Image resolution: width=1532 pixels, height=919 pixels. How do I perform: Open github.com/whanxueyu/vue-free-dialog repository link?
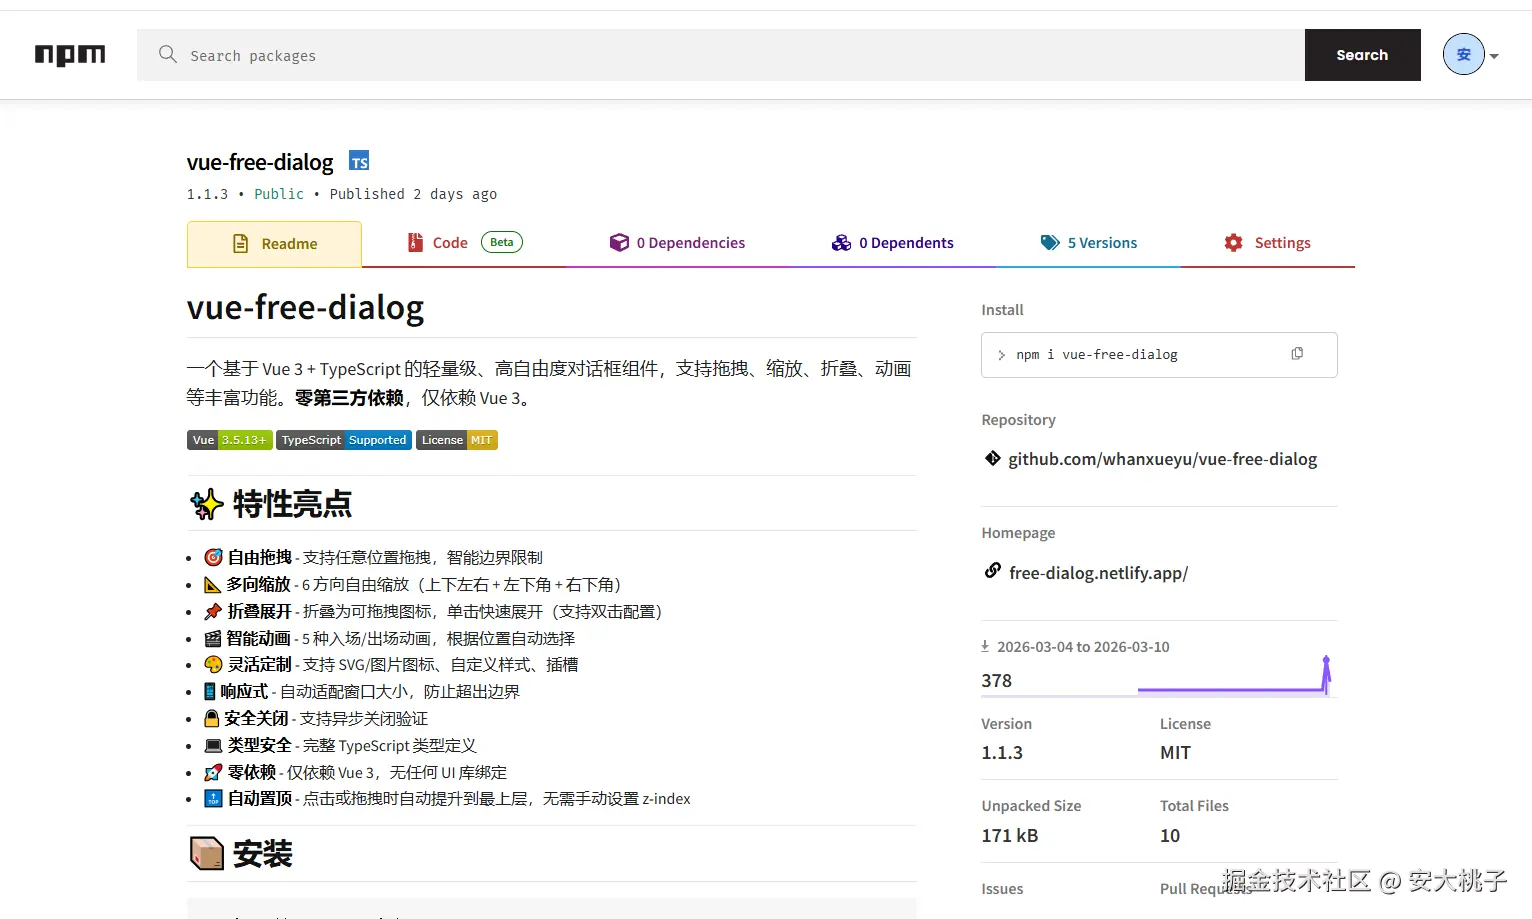click(x=1162, y=459)
